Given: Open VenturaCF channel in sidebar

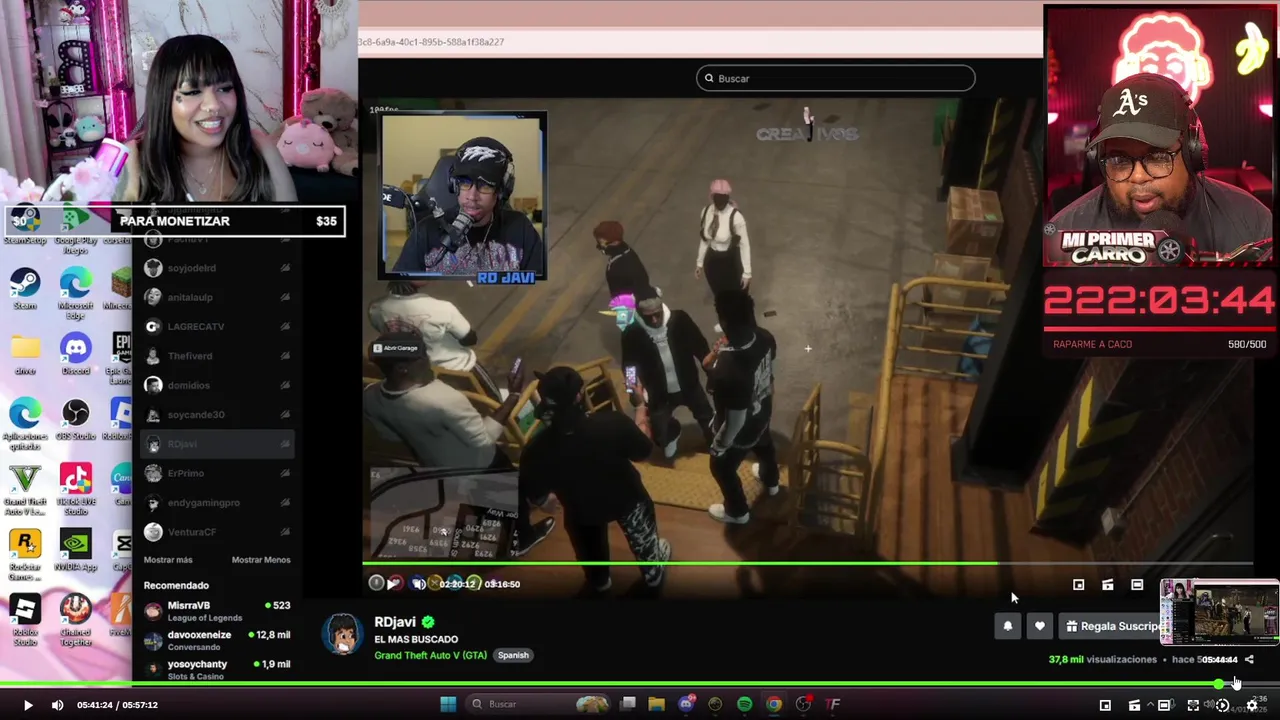Looking at the screenshot, I should pos(218,532).
